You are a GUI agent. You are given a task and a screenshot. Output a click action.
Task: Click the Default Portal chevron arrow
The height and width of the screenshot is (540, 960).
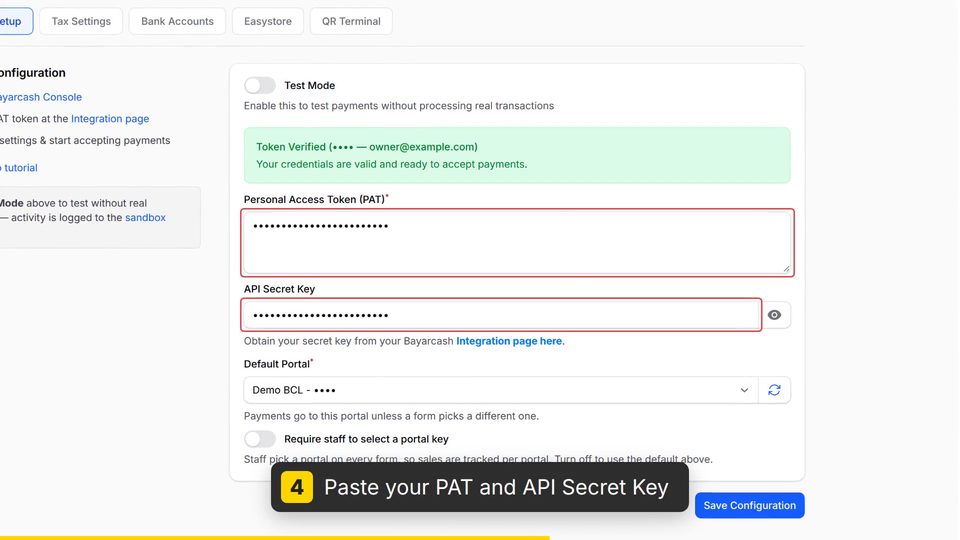point(744,390)
